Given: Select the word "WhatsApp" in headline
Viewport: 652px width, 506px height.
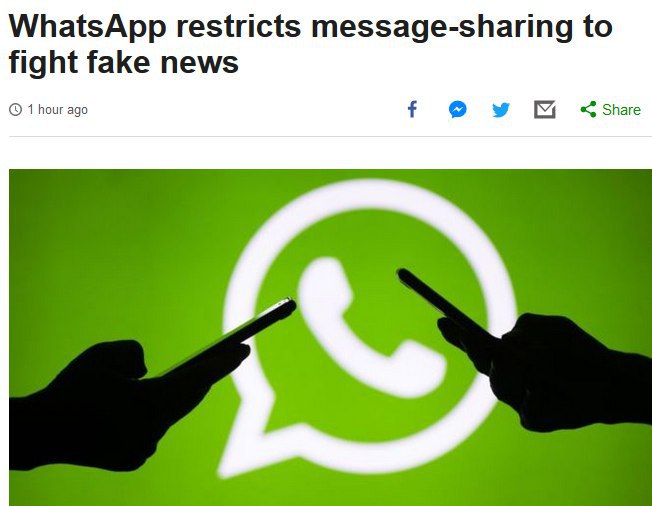Looking at the screenshot, I should click(87, 27).
